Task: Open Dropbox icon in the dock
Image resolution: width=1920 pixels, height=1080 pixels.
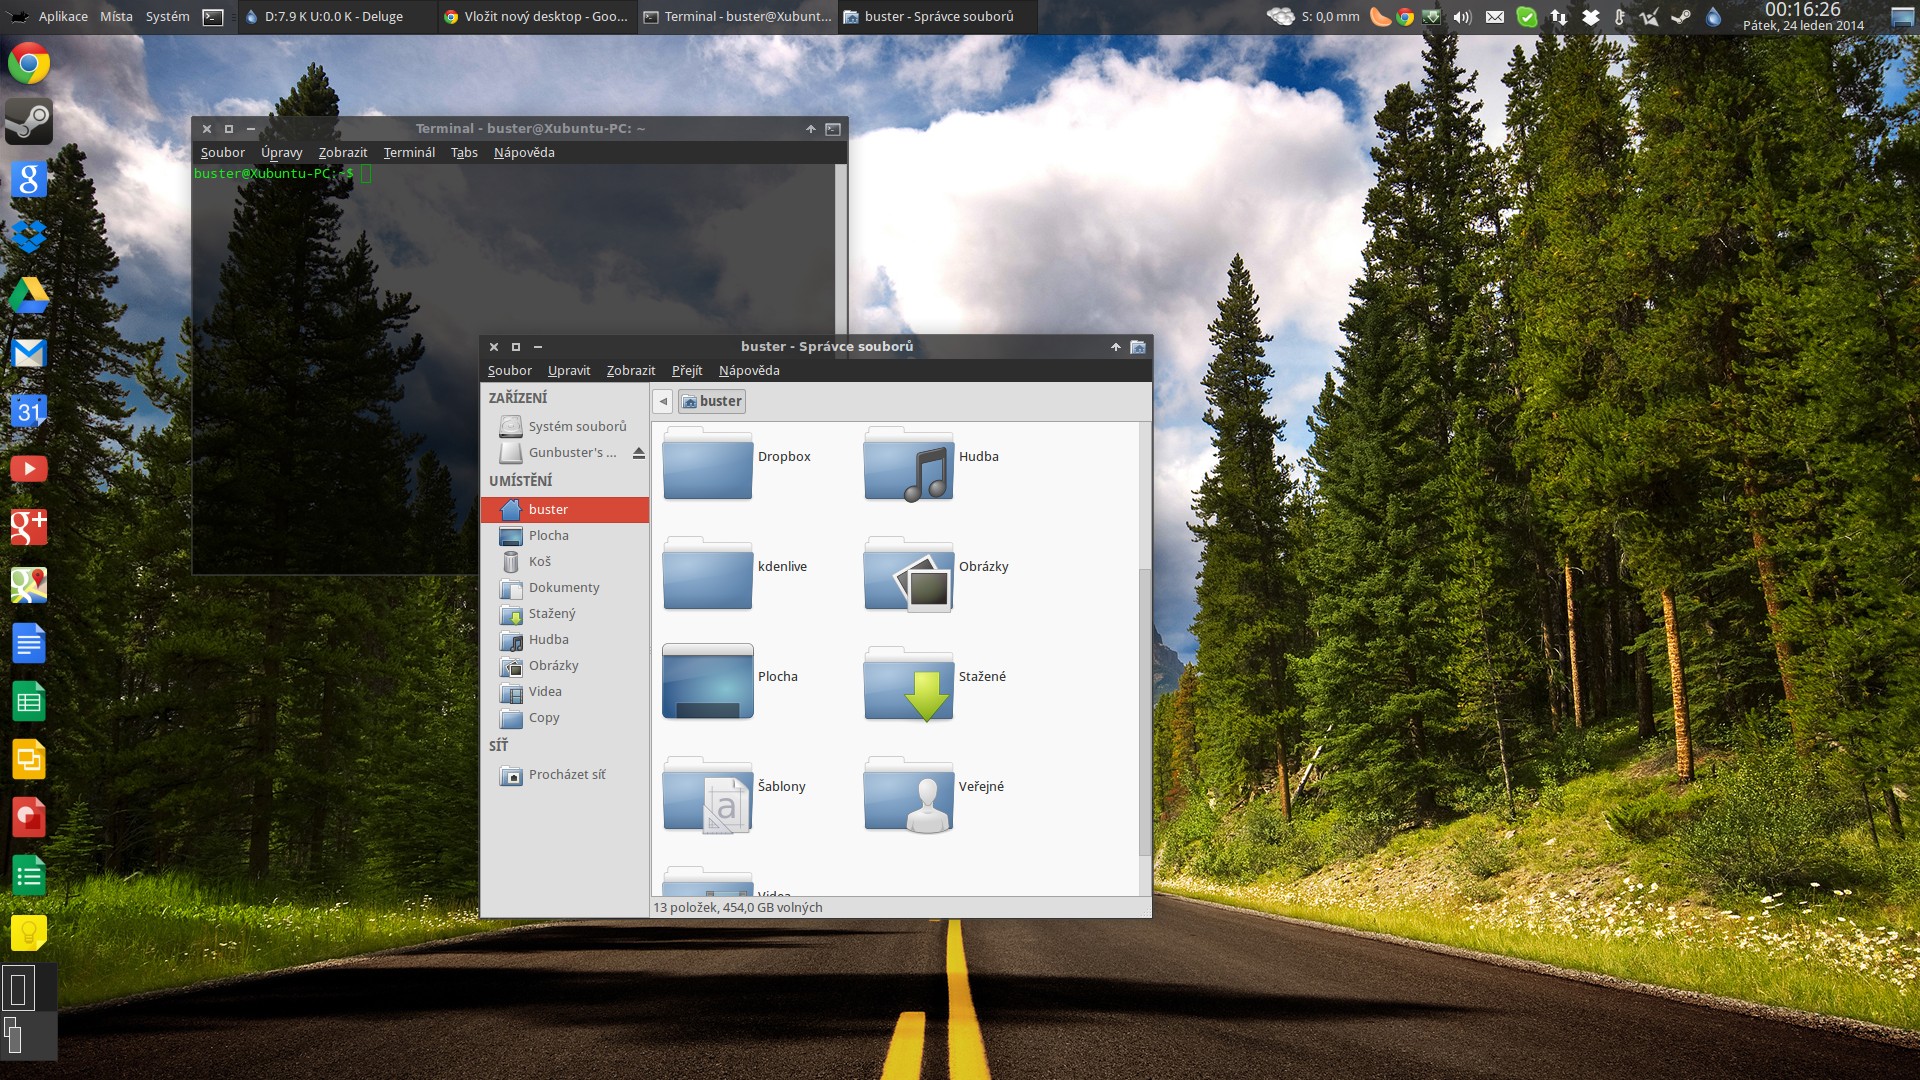Action: tap(29, 237)
